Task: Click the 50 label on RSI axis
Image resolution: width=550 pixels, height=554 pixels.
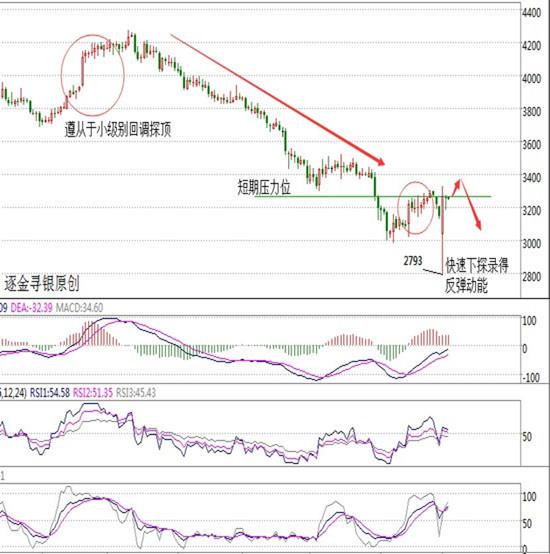Action: pos(527,437)
